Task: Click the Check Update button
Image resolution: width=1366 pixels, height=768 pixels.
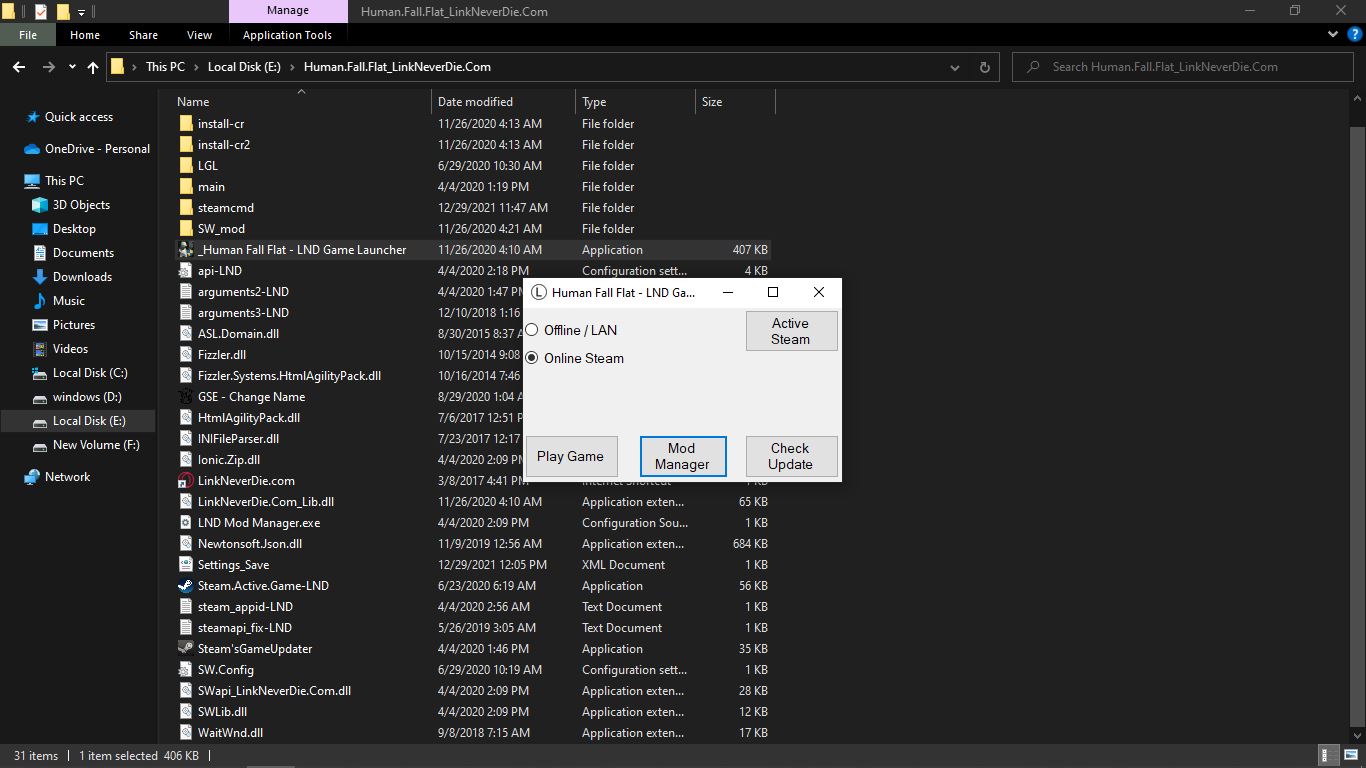Action: pos(791,456)
